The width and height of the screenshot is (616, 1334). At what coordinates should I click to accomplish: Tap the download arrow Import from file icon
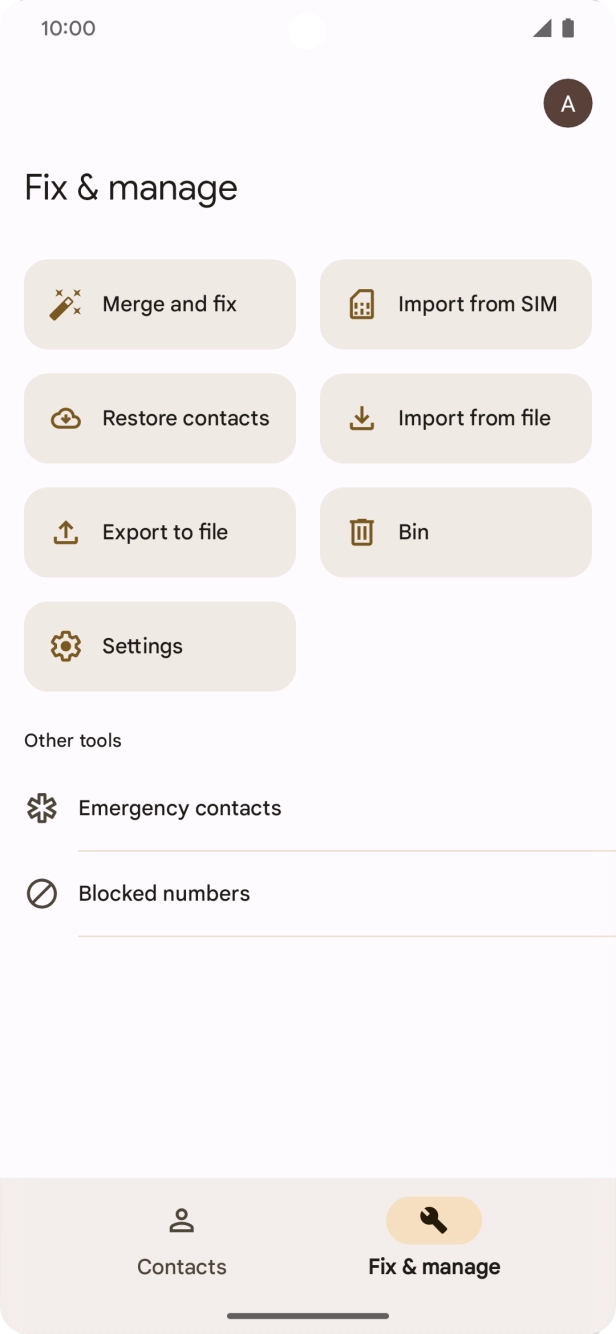tap(362, 418)
